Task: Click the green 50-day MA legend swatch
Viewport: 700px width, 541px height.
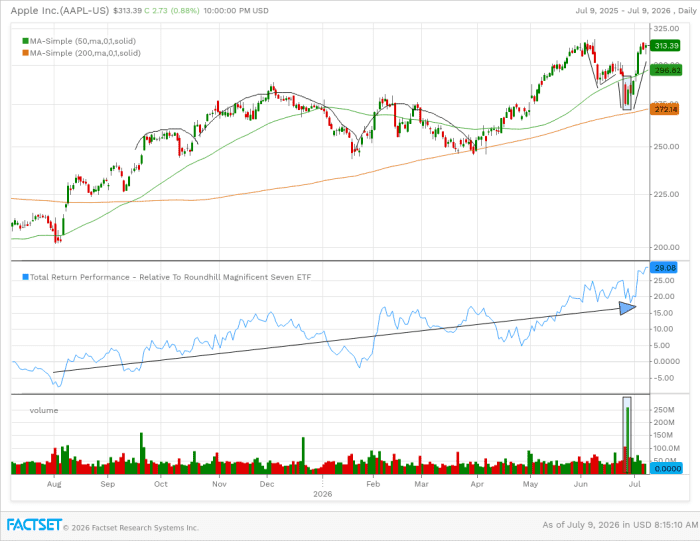Action: 25,41
